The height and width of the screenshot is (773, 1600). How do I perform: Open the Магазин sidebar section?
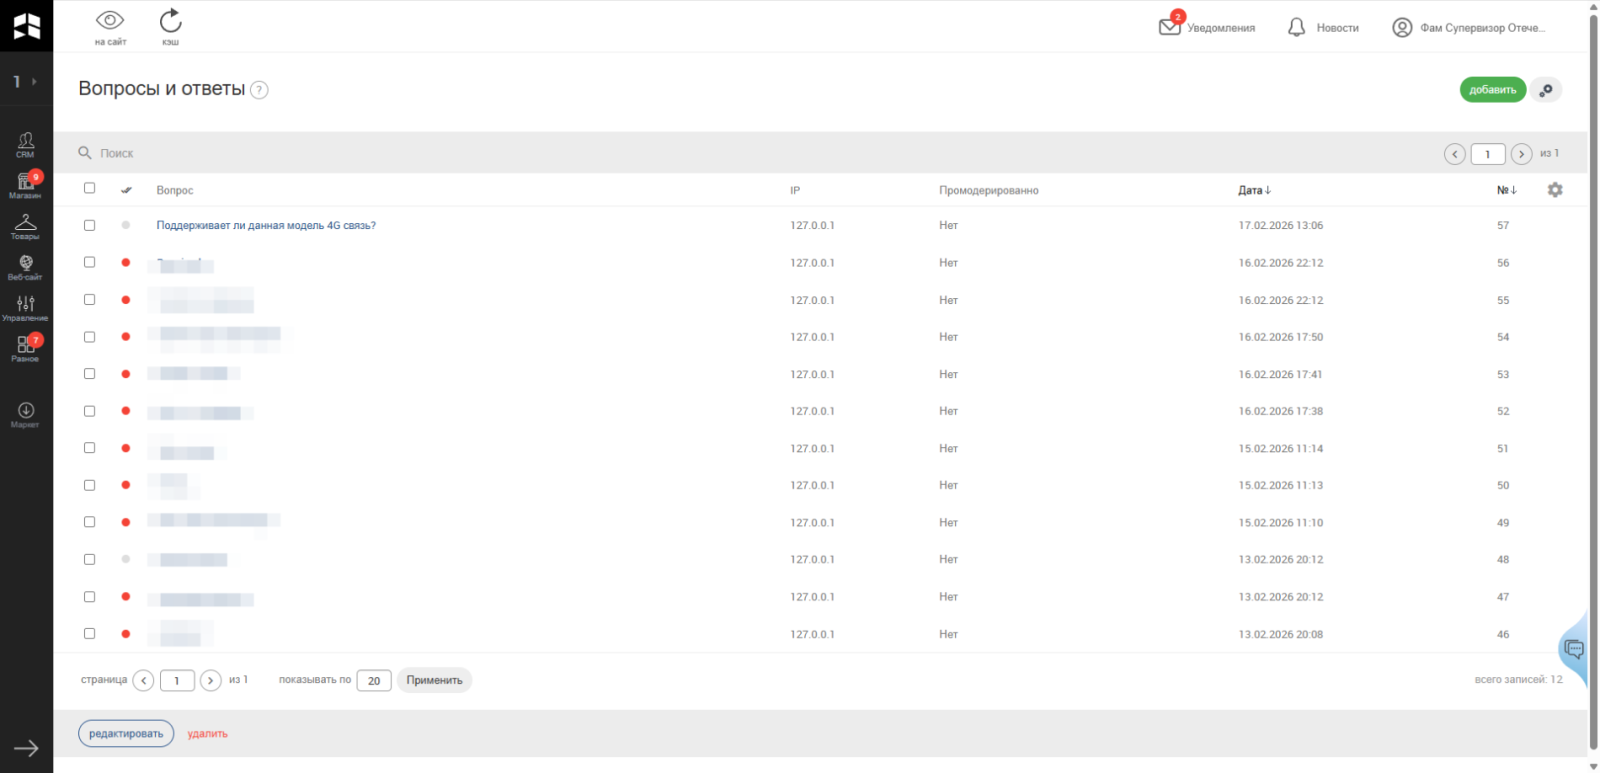(26, 185)
